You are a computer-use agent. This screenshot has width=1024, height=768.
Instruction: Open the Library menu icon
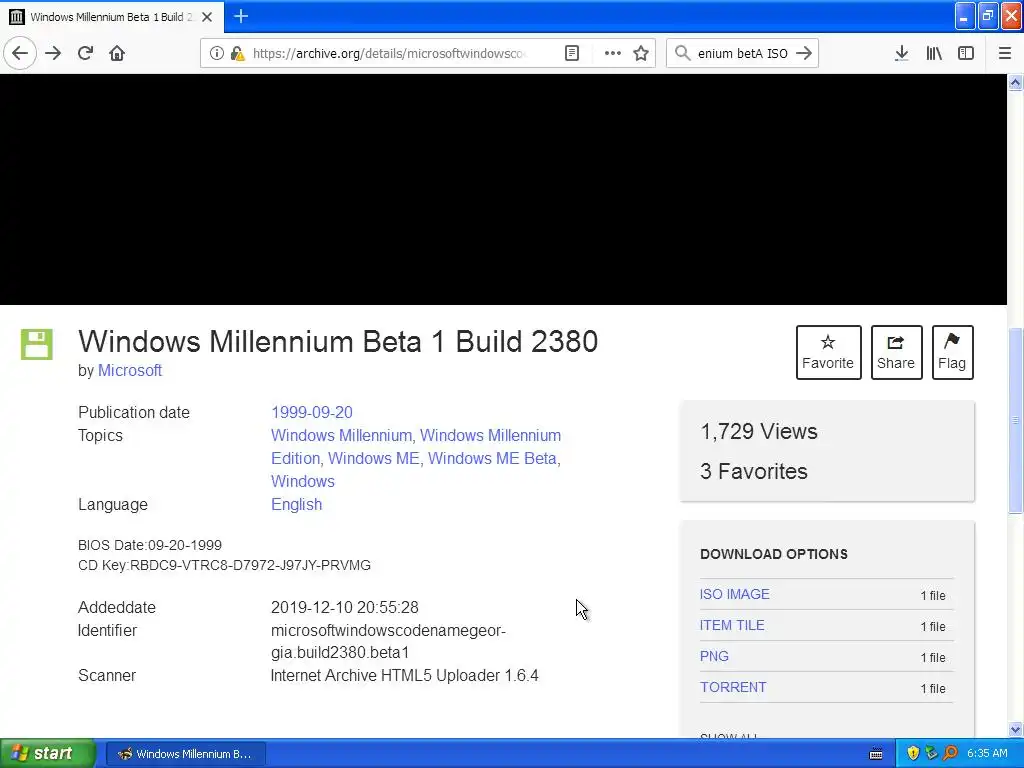(934, 53)
